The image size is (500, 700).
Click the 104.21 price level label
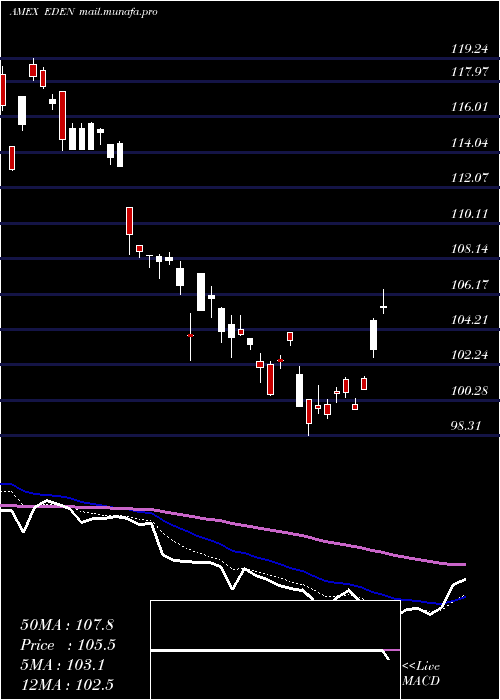point(469,320)
